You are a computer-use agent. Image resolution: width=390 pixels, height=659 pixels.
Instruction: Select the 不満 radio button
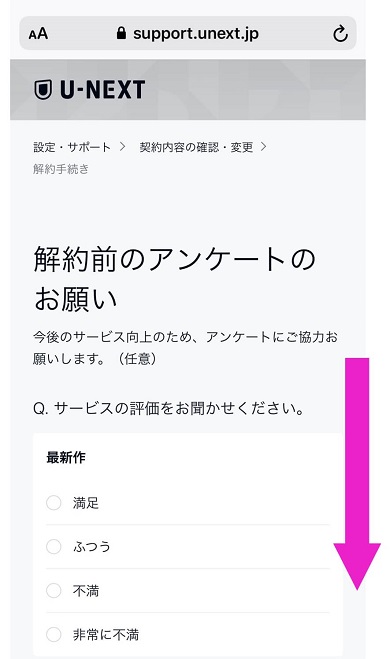click(53, 590)
